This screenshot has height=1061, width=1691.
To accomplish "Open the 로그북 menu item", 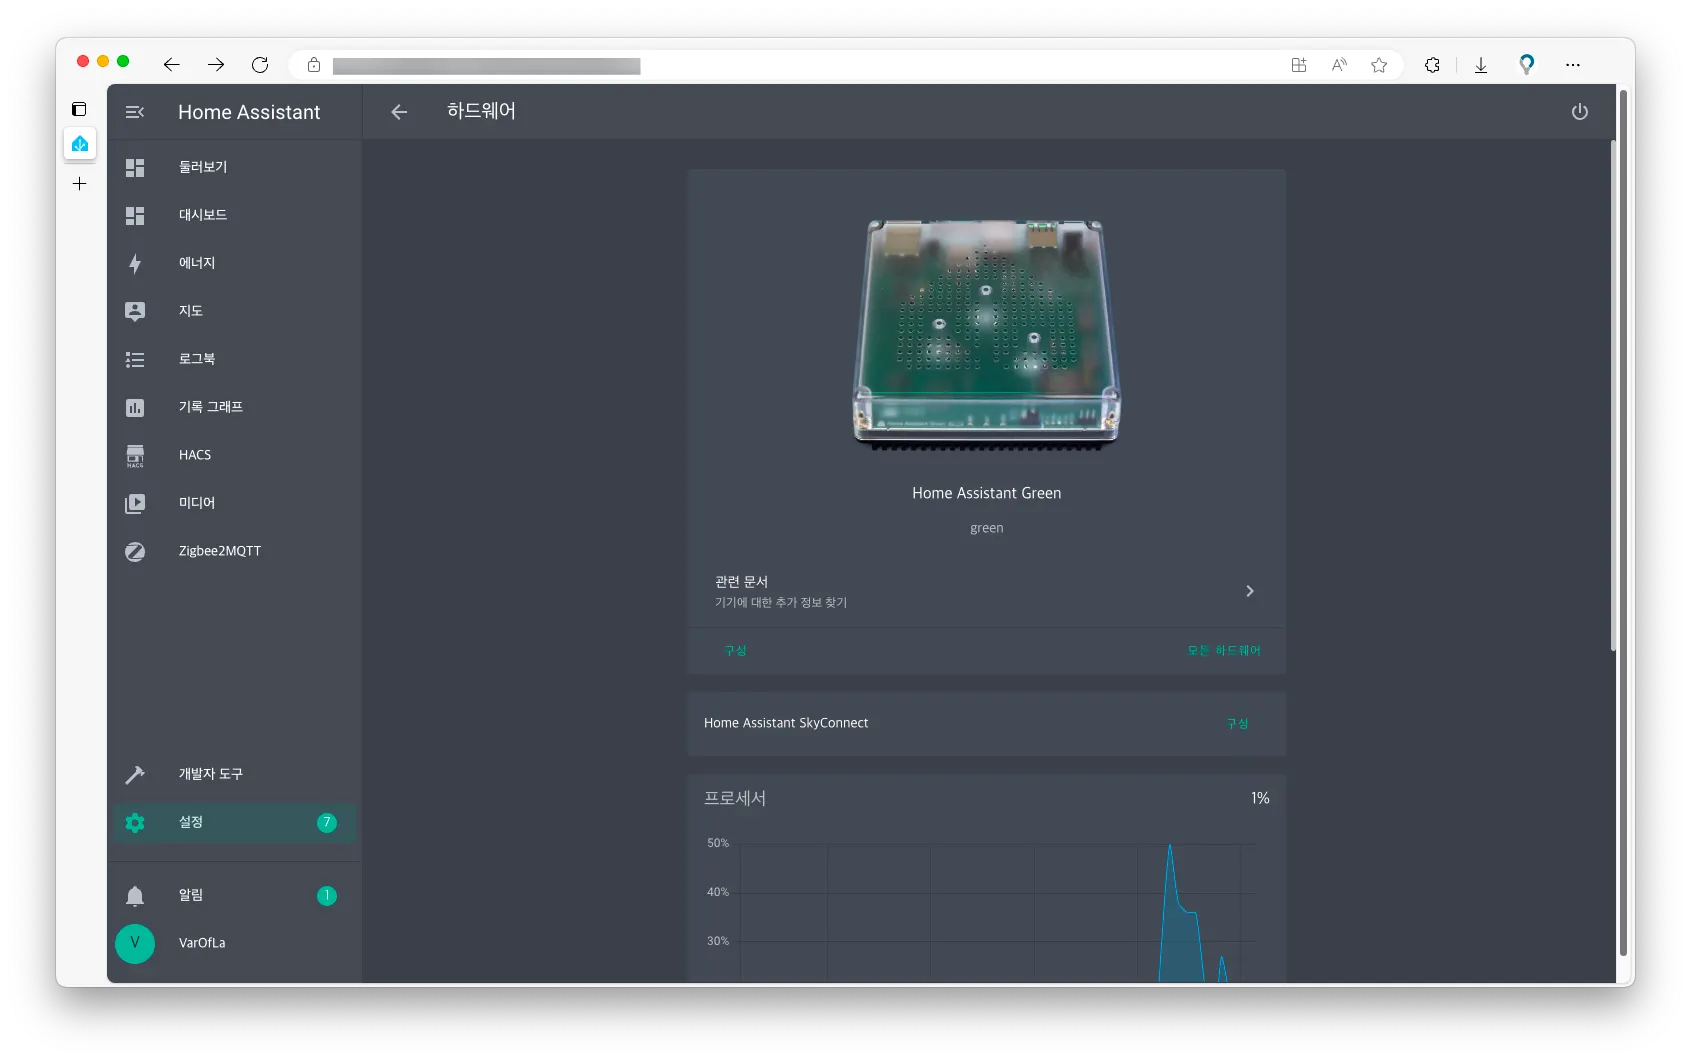I will pos(234,359).
